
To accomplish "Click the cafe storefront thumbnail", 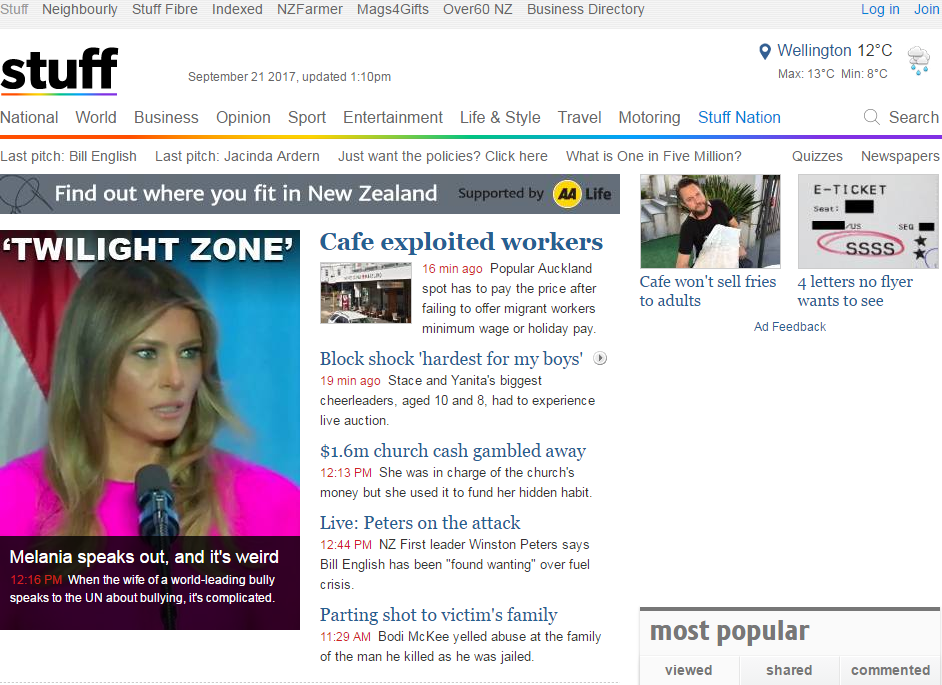I will point(366,293).
